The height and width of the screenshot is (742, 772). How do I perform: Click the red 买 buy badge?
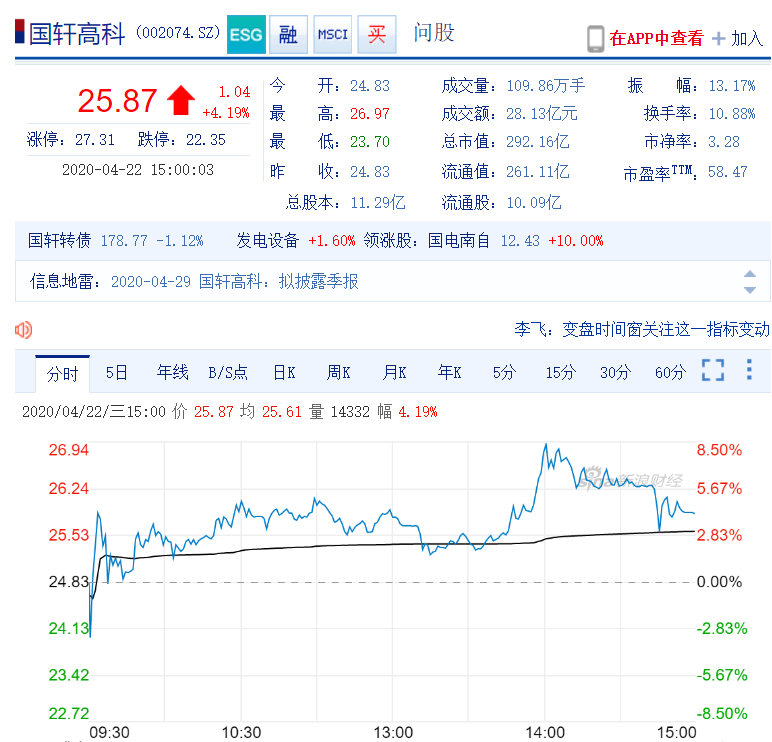376,35
